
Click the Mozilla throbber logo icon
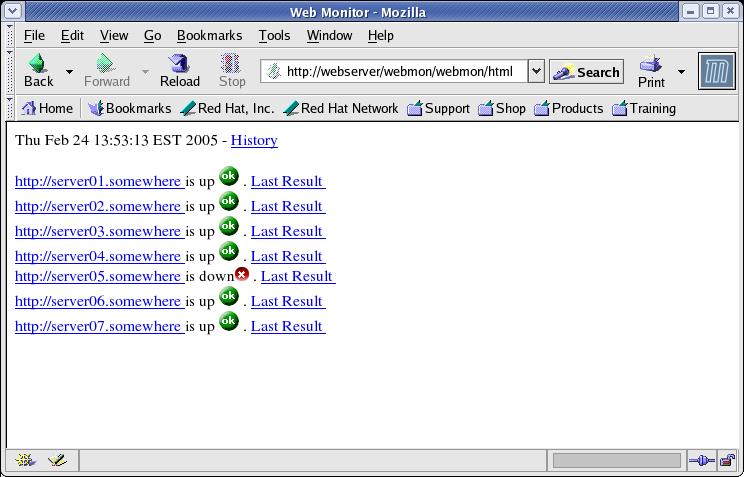(x=716, y=72)
